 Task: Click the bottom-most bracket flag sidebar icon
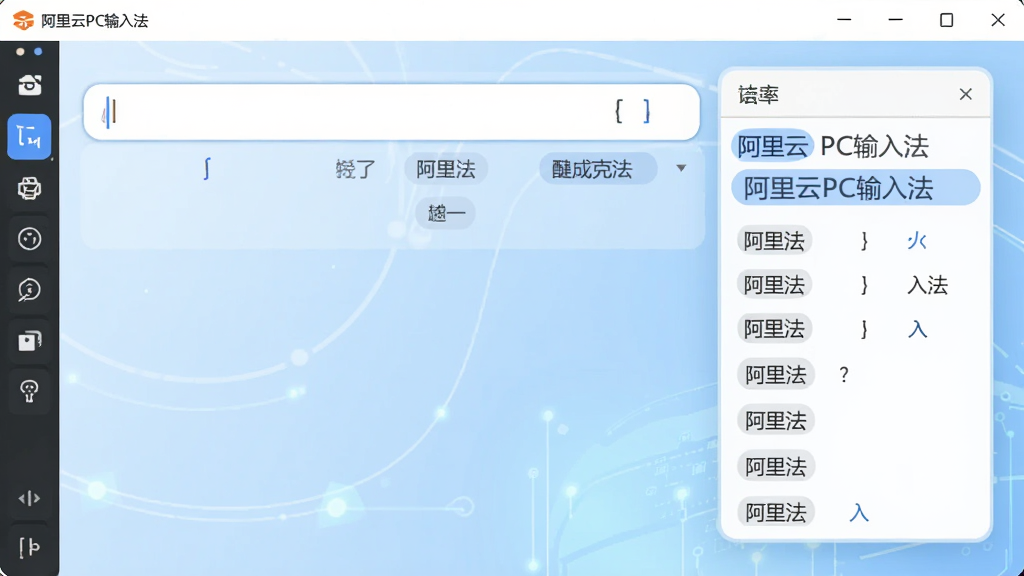click(x=29, y=547)
